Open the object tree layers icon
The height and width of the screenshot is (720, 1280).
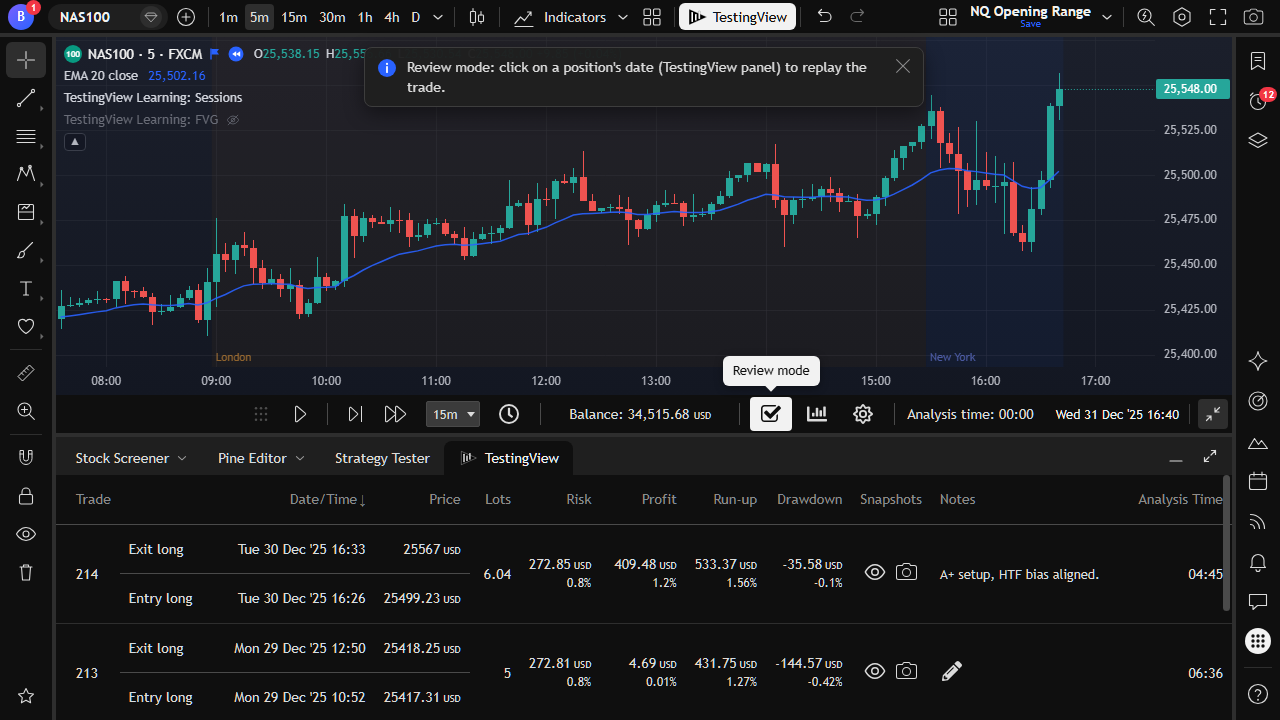click(x=1259, y=140)
